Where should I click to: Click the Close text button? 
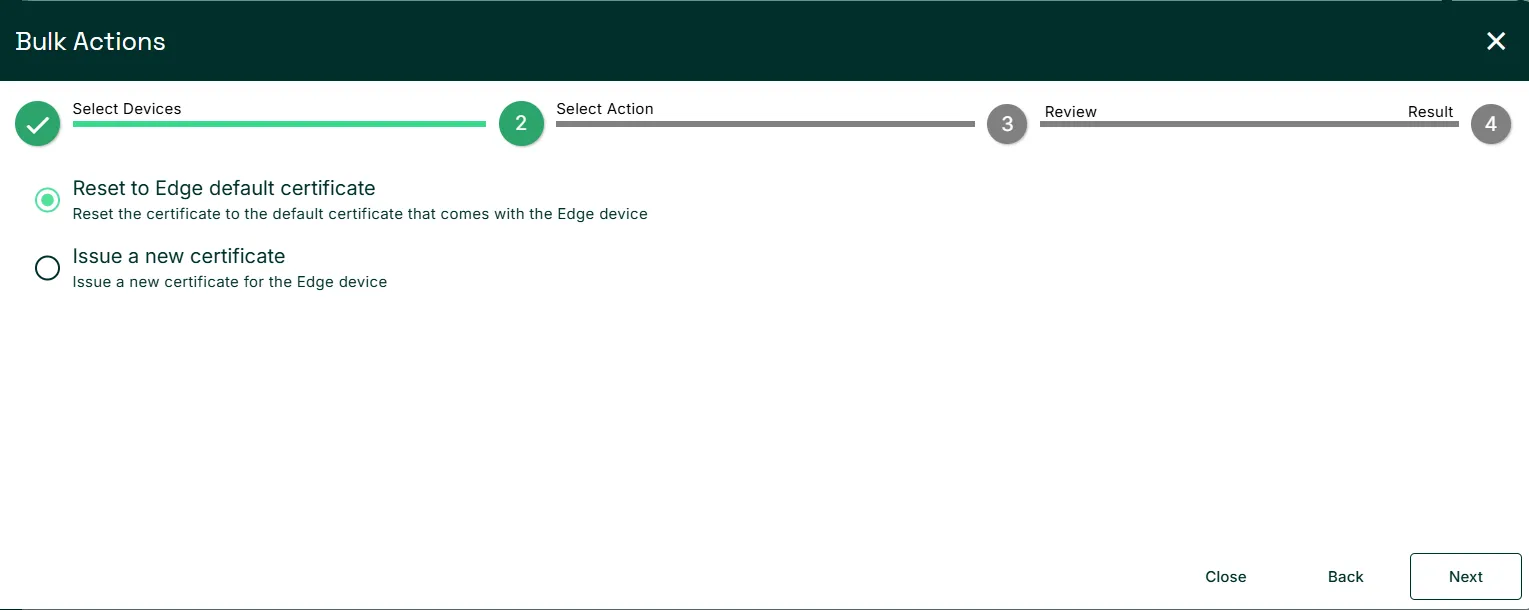click(x=1226, y=577)
